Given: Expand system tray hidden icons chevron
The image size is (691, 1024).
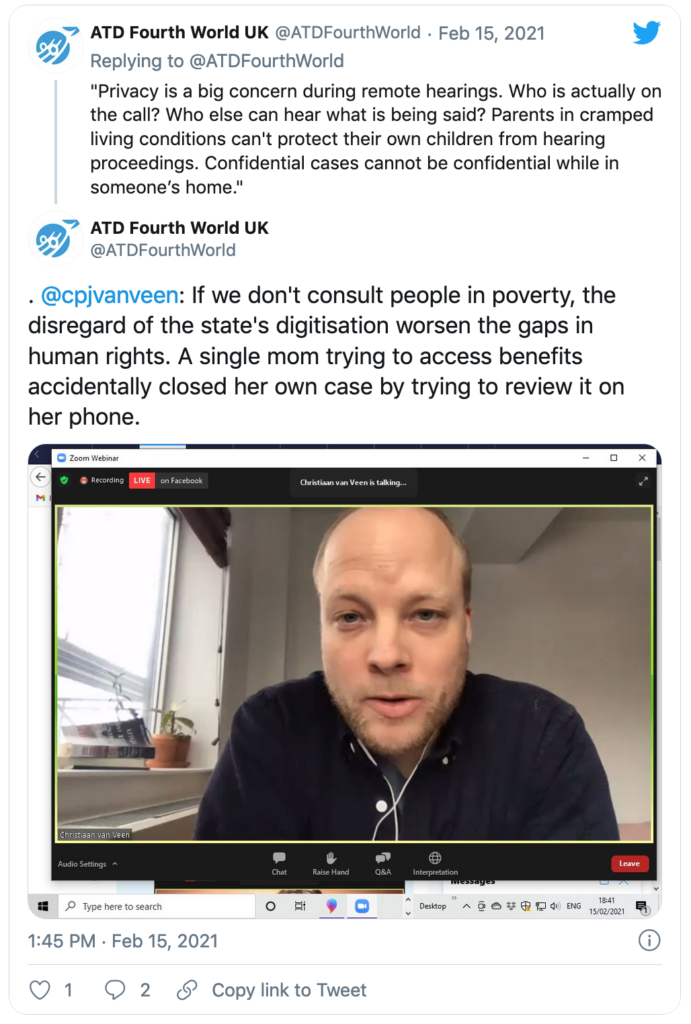Looking at the screenshot, I should [x=466, y=906].
